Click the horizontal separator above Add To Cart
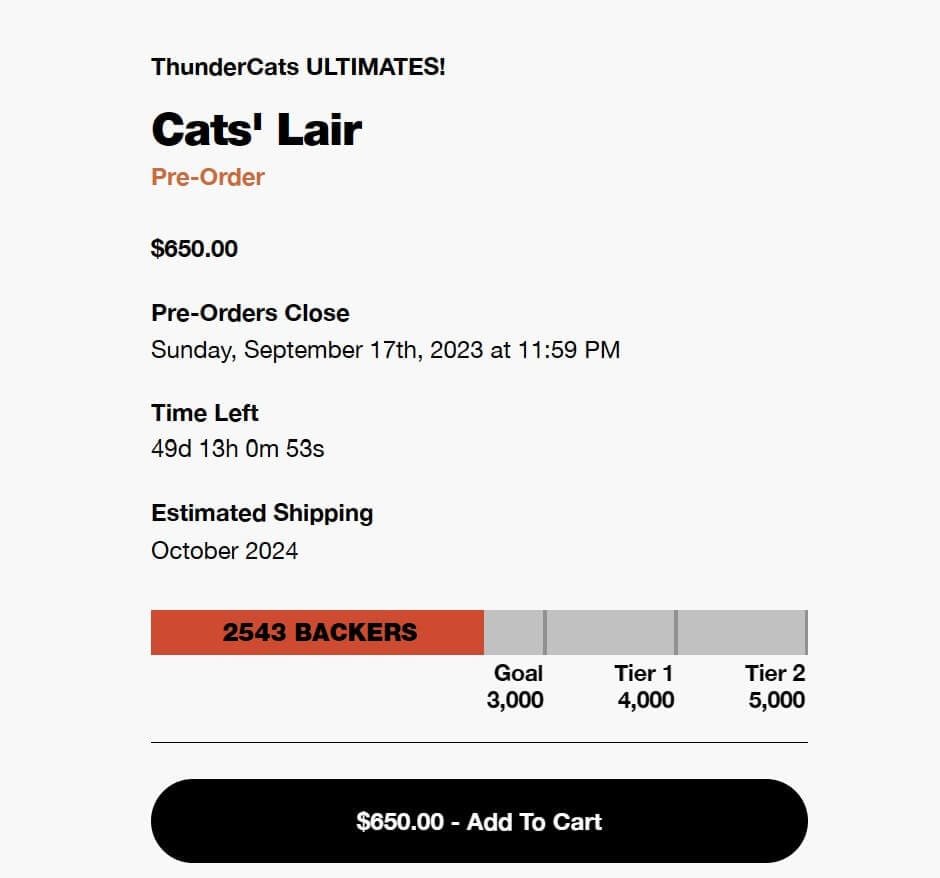940x878 pixels. point(478,743)
